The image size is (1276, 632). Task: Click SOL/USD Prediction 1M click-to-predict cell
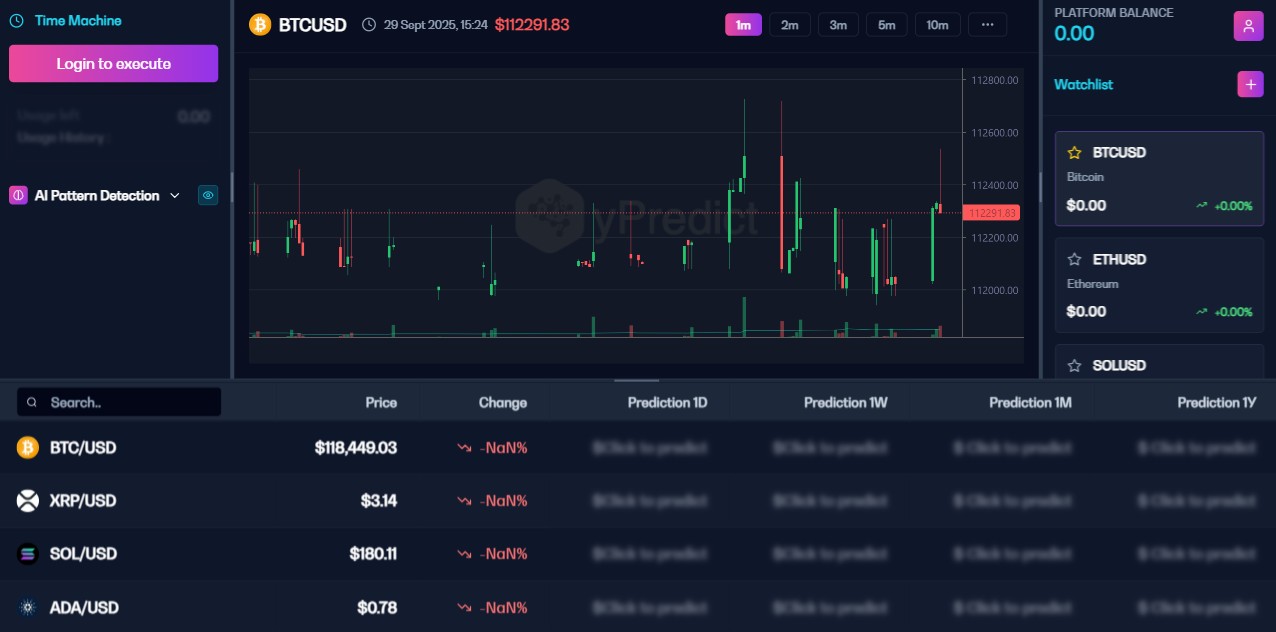pos(1011,554)
